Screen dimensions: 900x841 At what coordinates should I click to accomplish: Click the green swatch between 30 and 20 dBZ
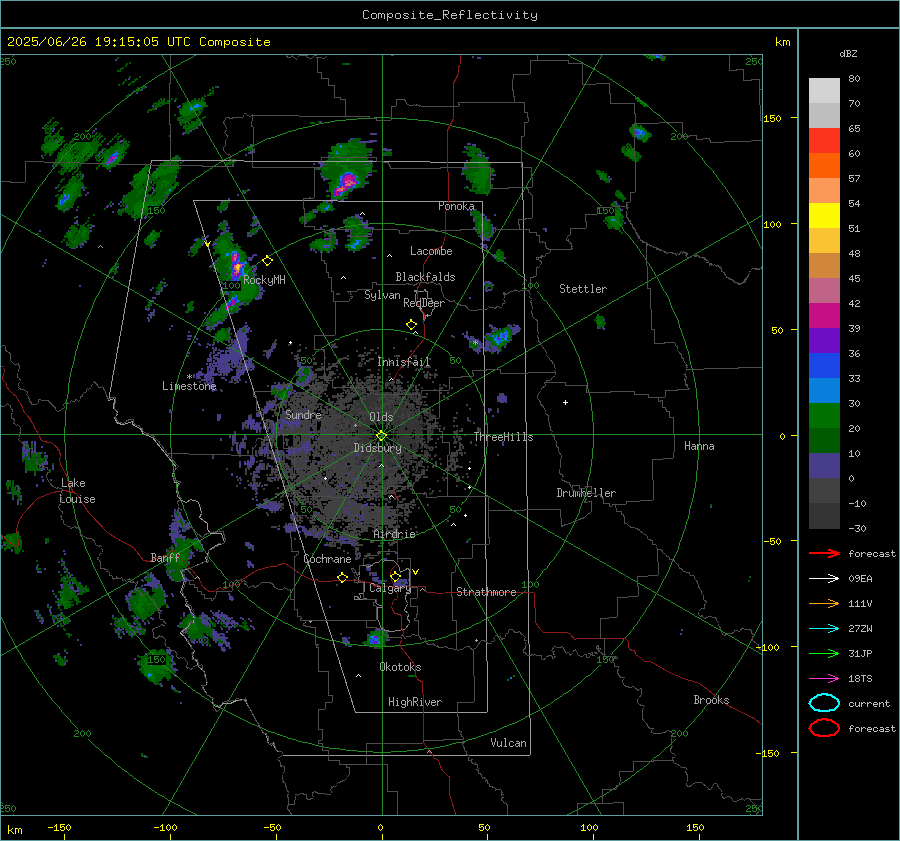(x=824, y=416)
